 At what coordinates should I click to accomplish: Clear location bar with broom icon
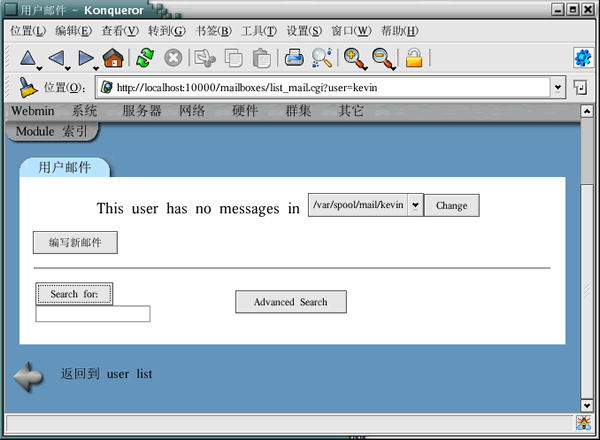pyautogui.click(x=28, y=88)
